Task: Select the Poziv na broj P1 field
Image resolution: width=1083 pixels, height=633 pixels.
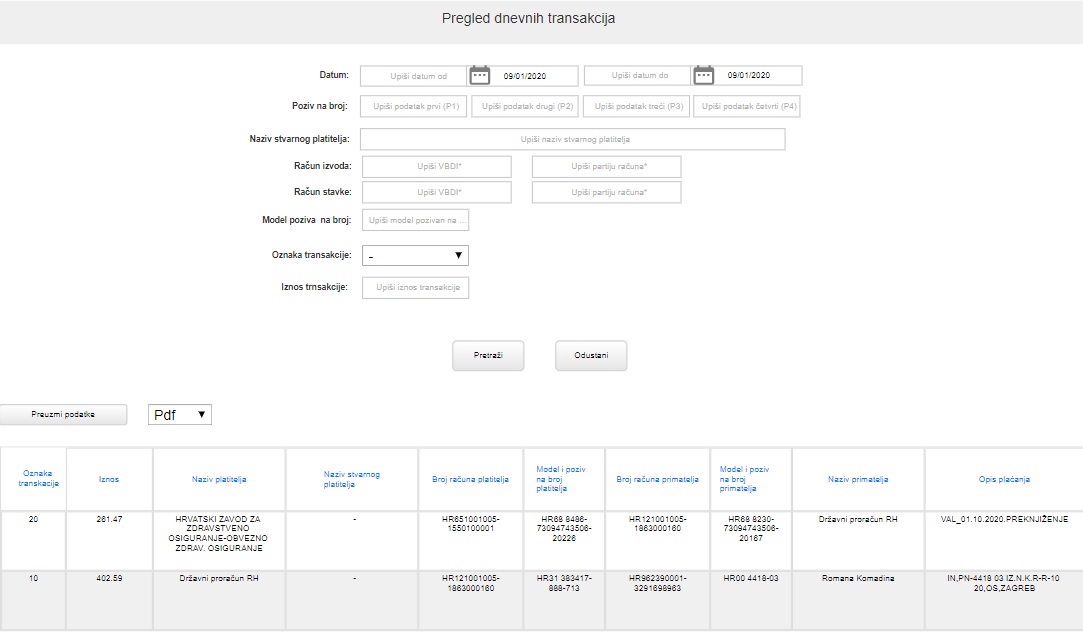Action: pyautogui.click(x=415, y=106)
